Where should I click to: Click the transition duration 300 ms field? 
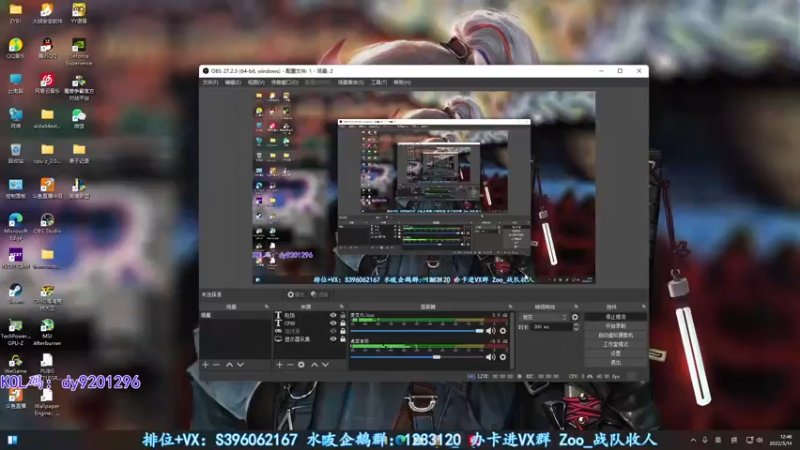pyautogui.click(x=551, y=327)
